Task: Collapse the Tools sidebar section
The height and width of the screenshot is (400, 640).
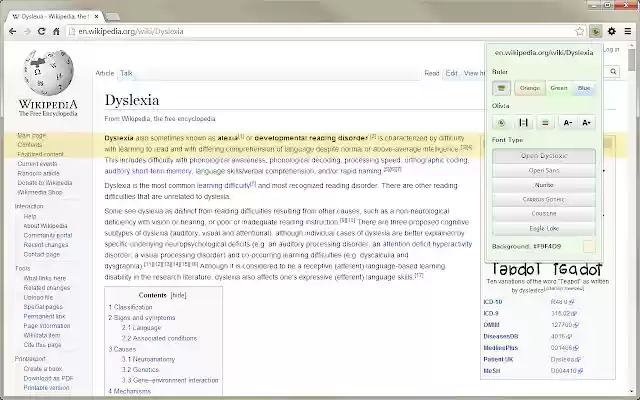Action: tap(22, 269)
